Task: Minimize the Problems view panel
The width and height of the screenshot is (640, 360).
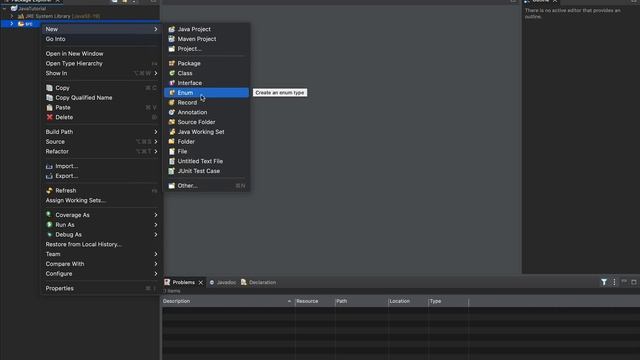Action: click(x=624, y=282)
